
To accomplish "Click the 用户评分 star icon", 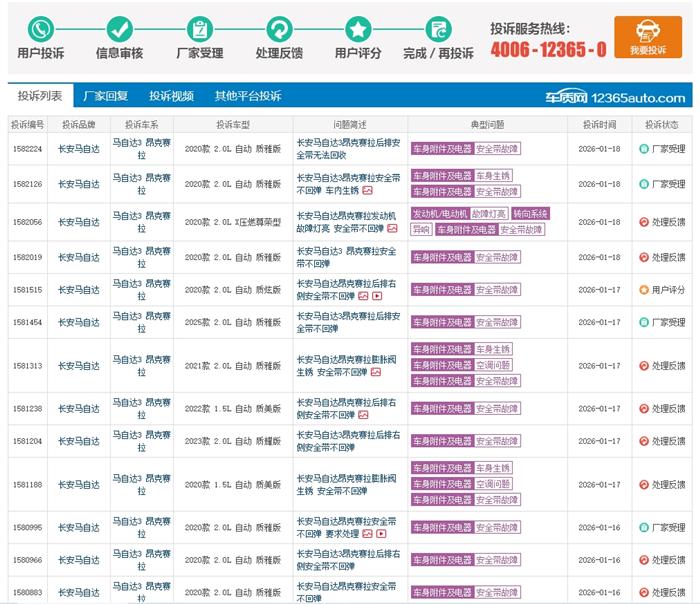I will point(358,28).
